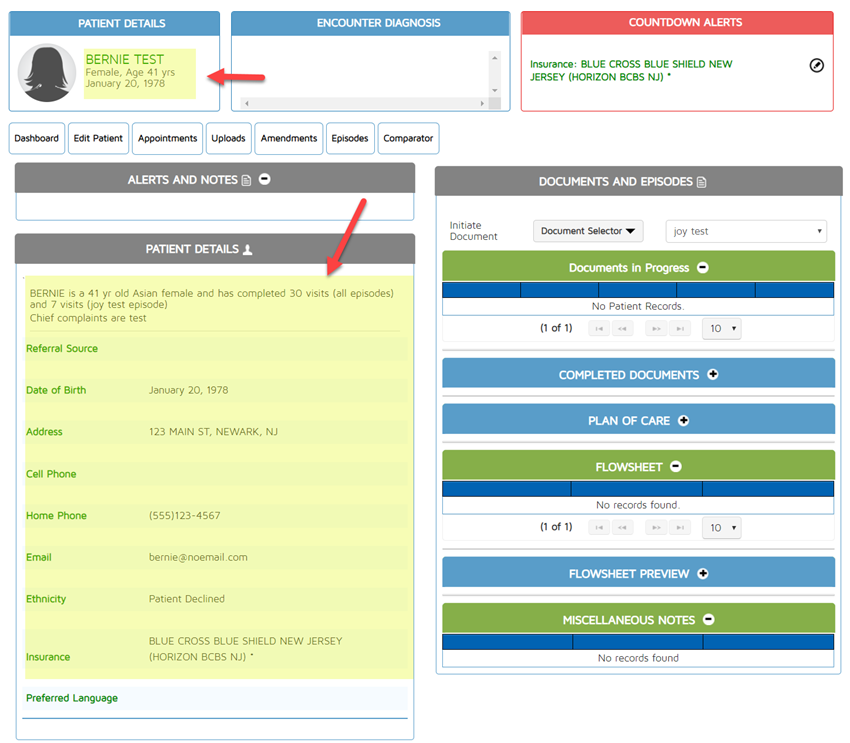Click the patient avatar photo

(x=47, y=73)
